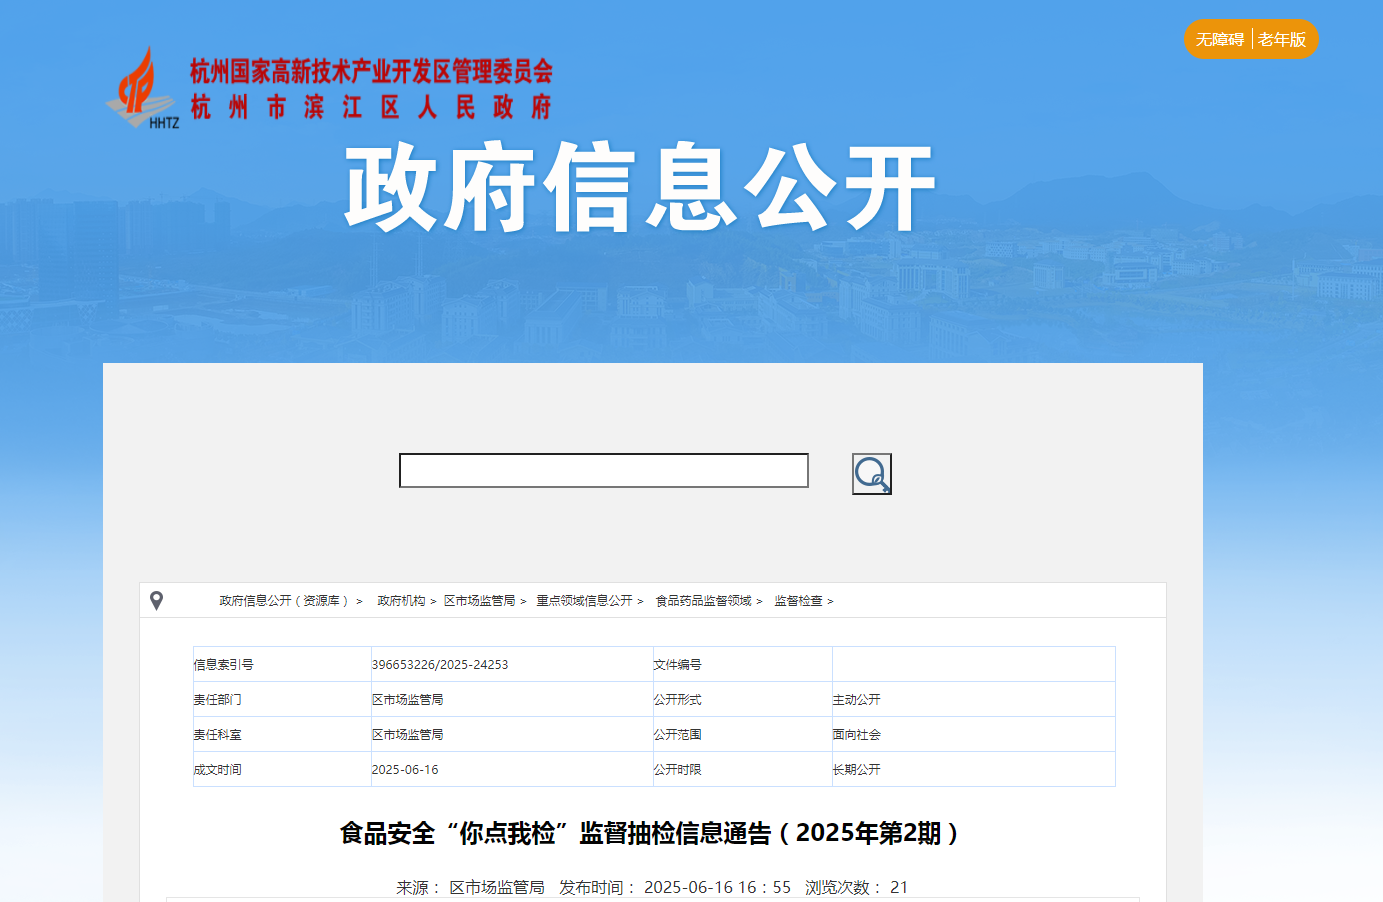Click the 成文时间 label cell
This screenshot has width=1383, height=902.
[x=282, y=770]
